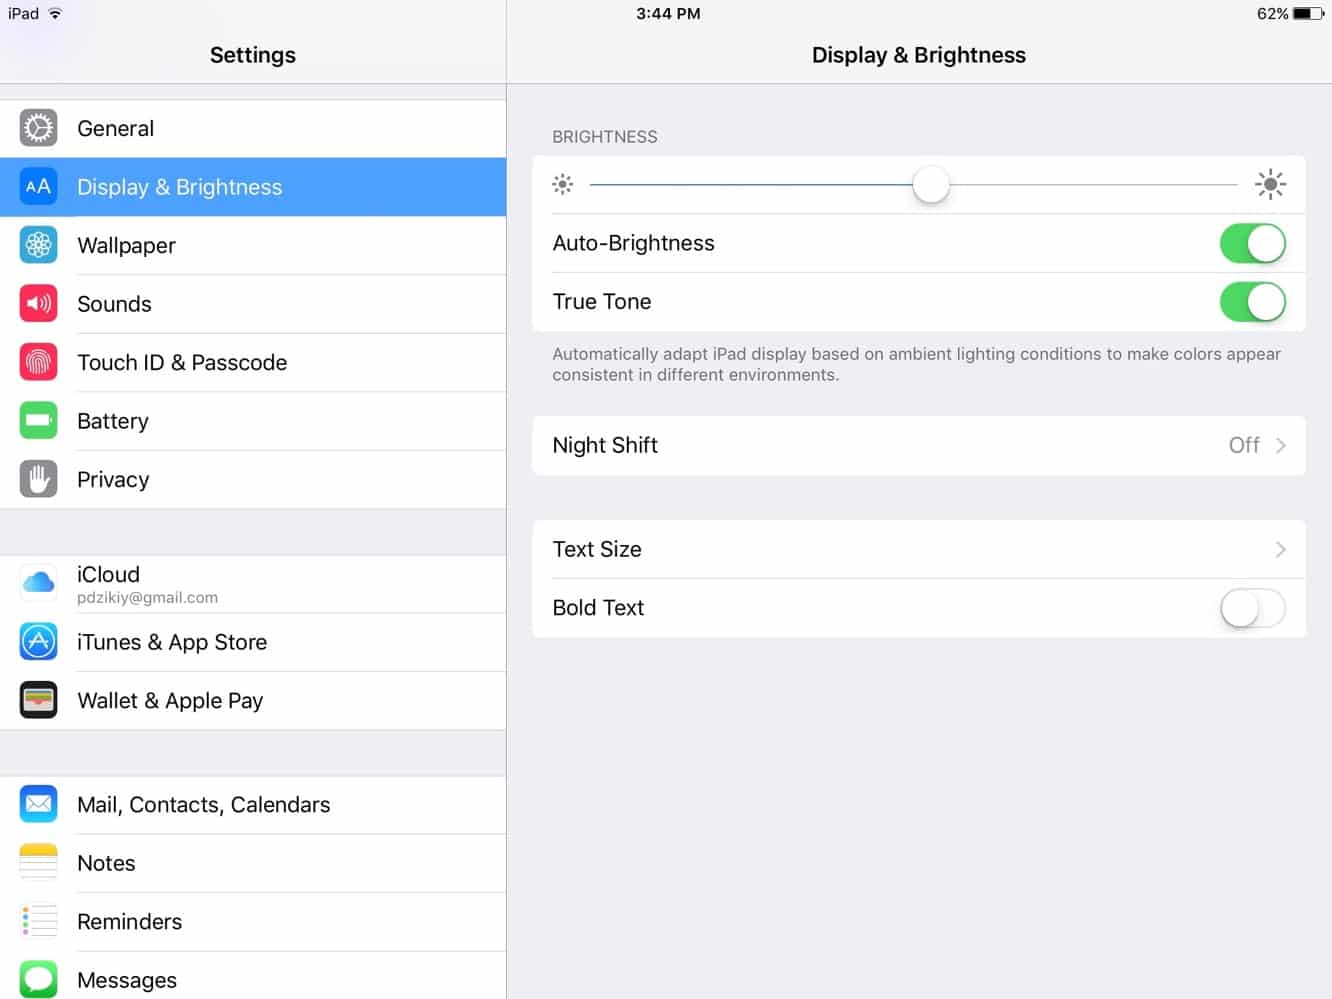Turn off the True Tone toggle
This screenshot has width=1332, height=999.
tap(1252, 302)
